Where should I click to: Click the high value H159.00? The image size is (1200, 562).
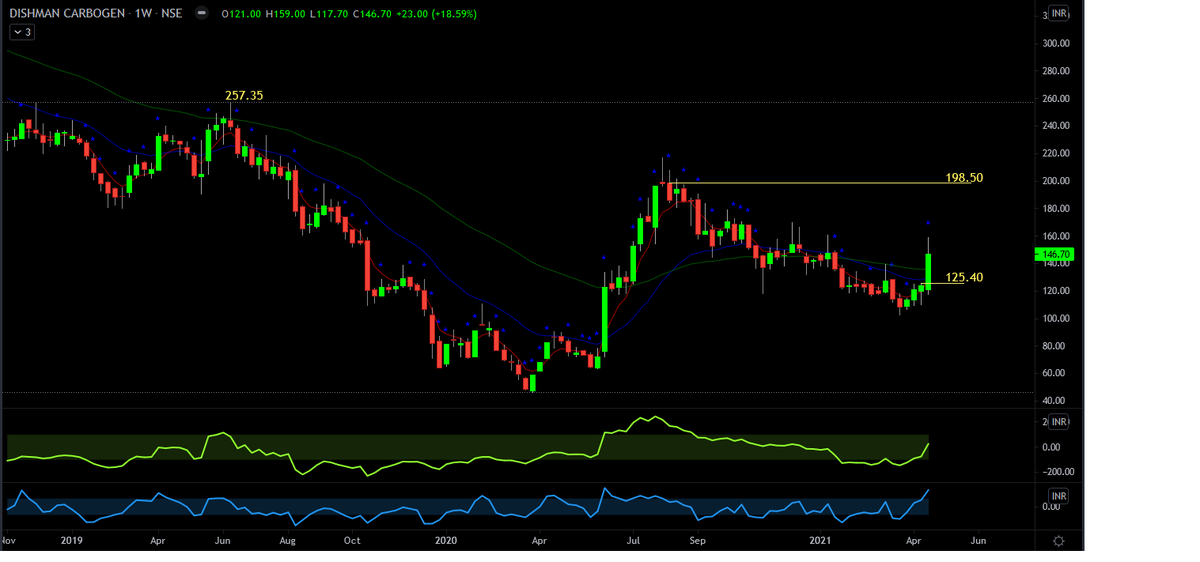pos(285,14)
